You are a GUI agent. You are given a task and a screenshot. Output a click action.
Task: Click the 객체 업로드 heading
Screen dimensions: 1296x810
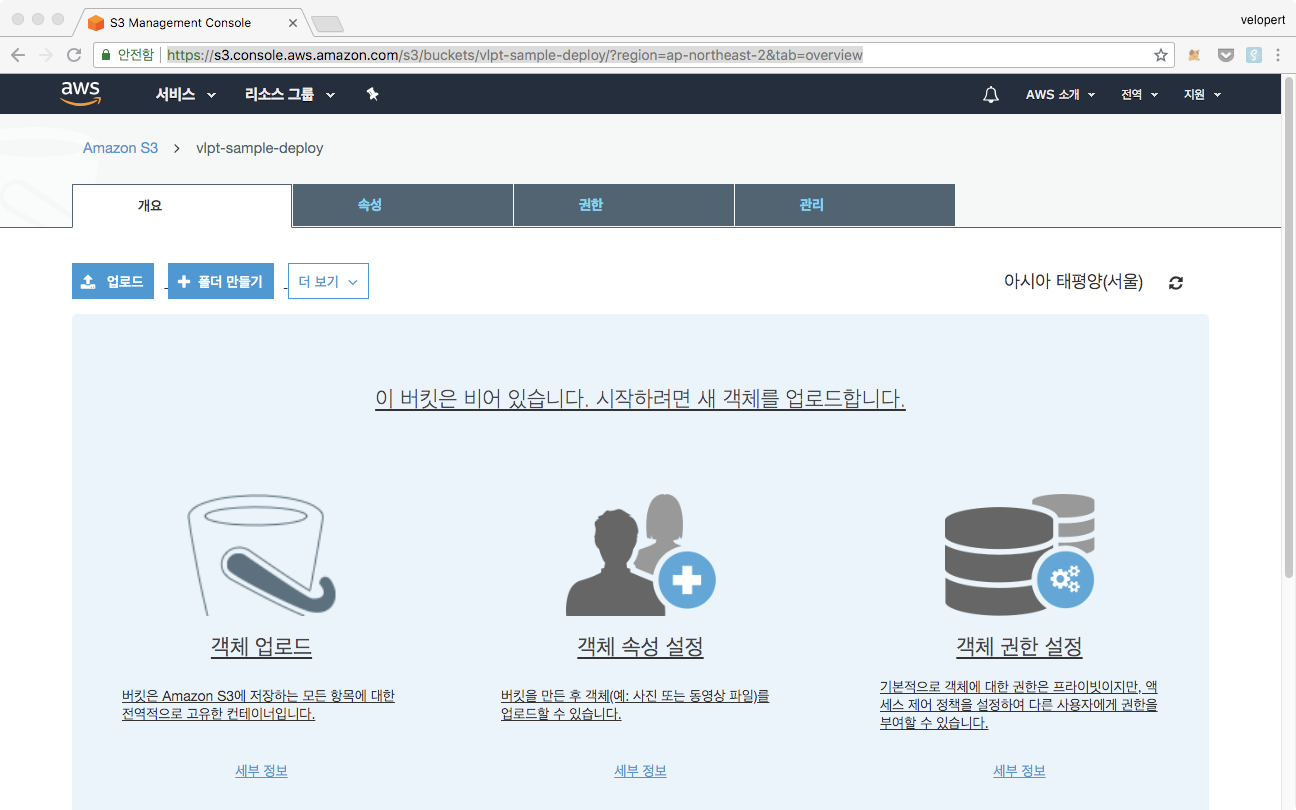point(262,646)
